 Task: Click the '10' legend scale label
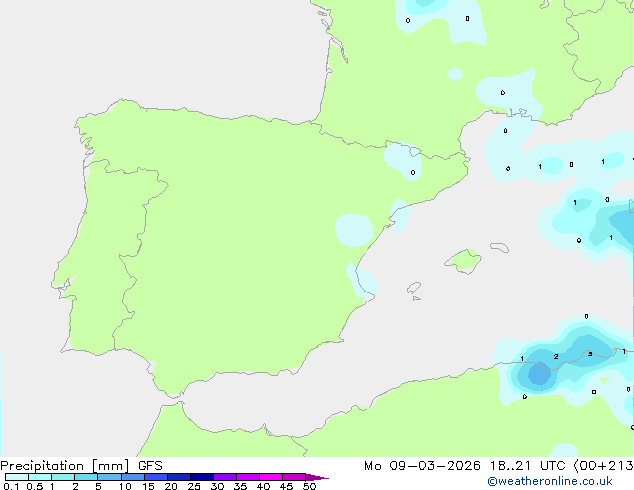[125, 486]
